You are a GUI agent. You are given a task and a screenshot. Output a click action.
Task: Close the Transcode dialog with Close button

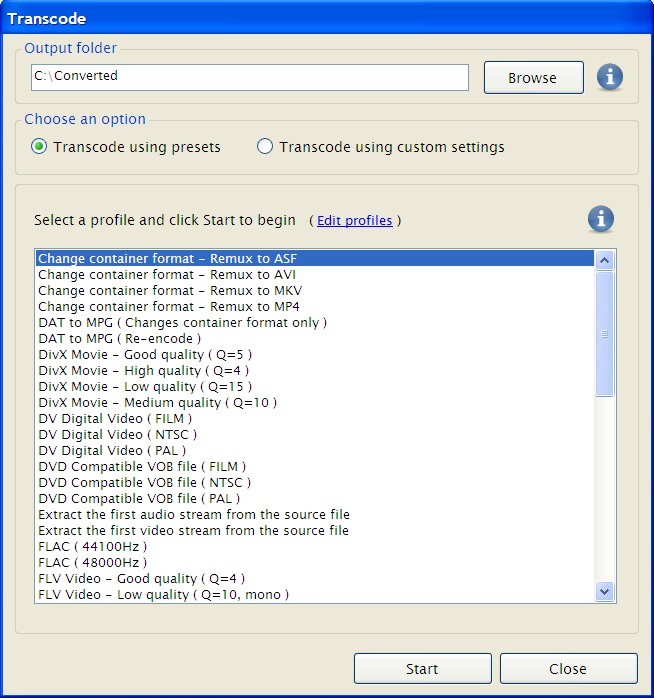pos(568,669)
